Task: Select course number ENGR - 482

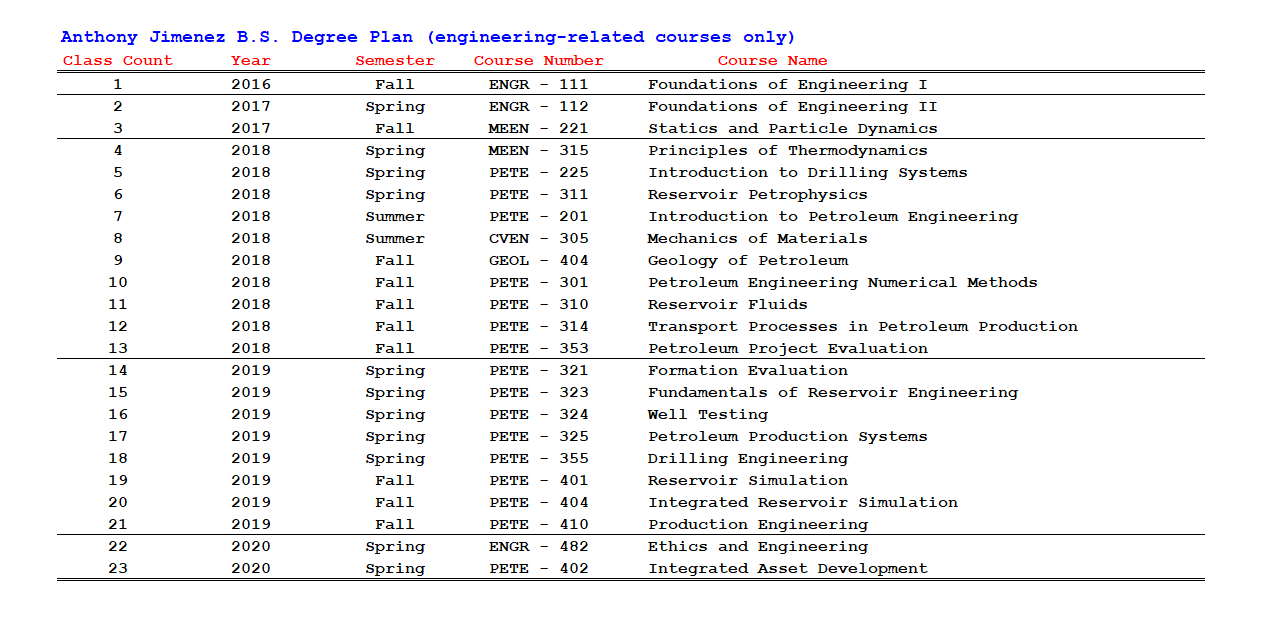Action: (539, 547)
